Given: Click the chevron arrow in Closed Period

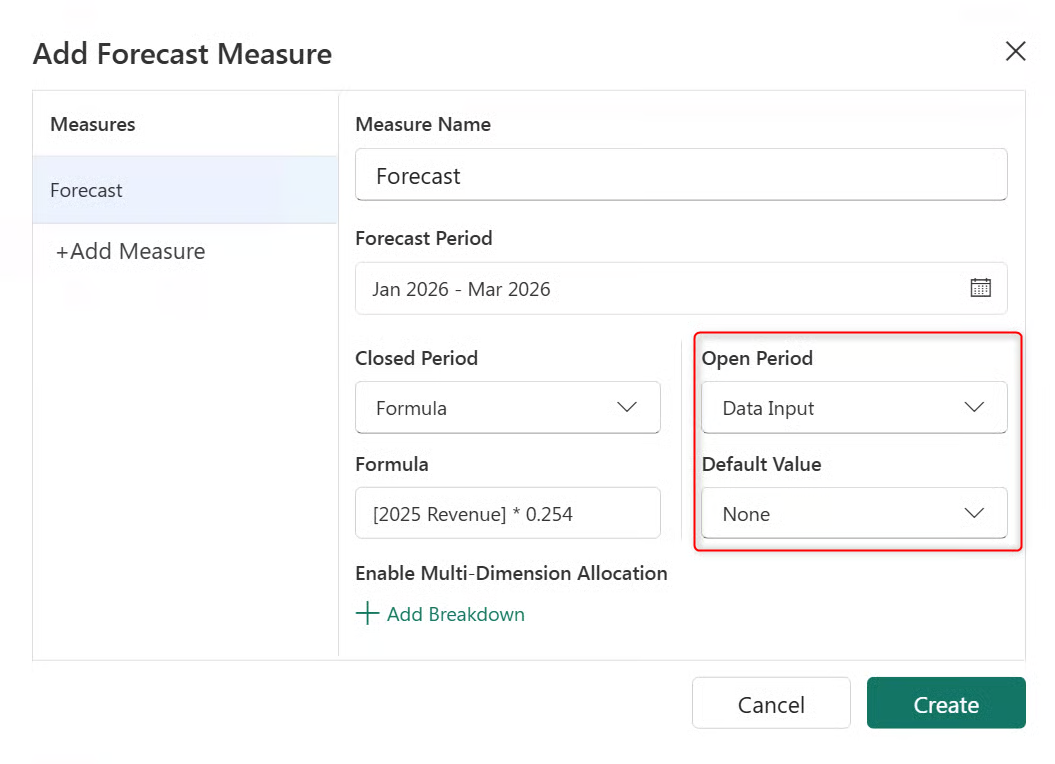Looking at the screenshot, I should (x=627, y=407).
